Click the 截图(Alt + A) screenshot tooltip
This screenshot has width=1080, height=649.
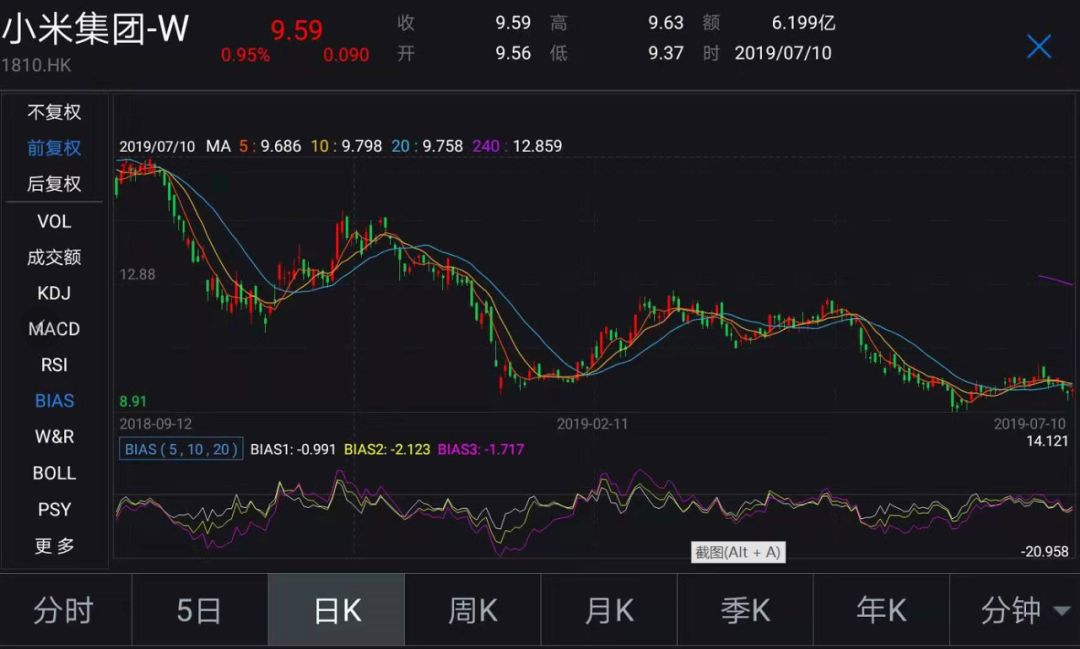click(739, 552)
